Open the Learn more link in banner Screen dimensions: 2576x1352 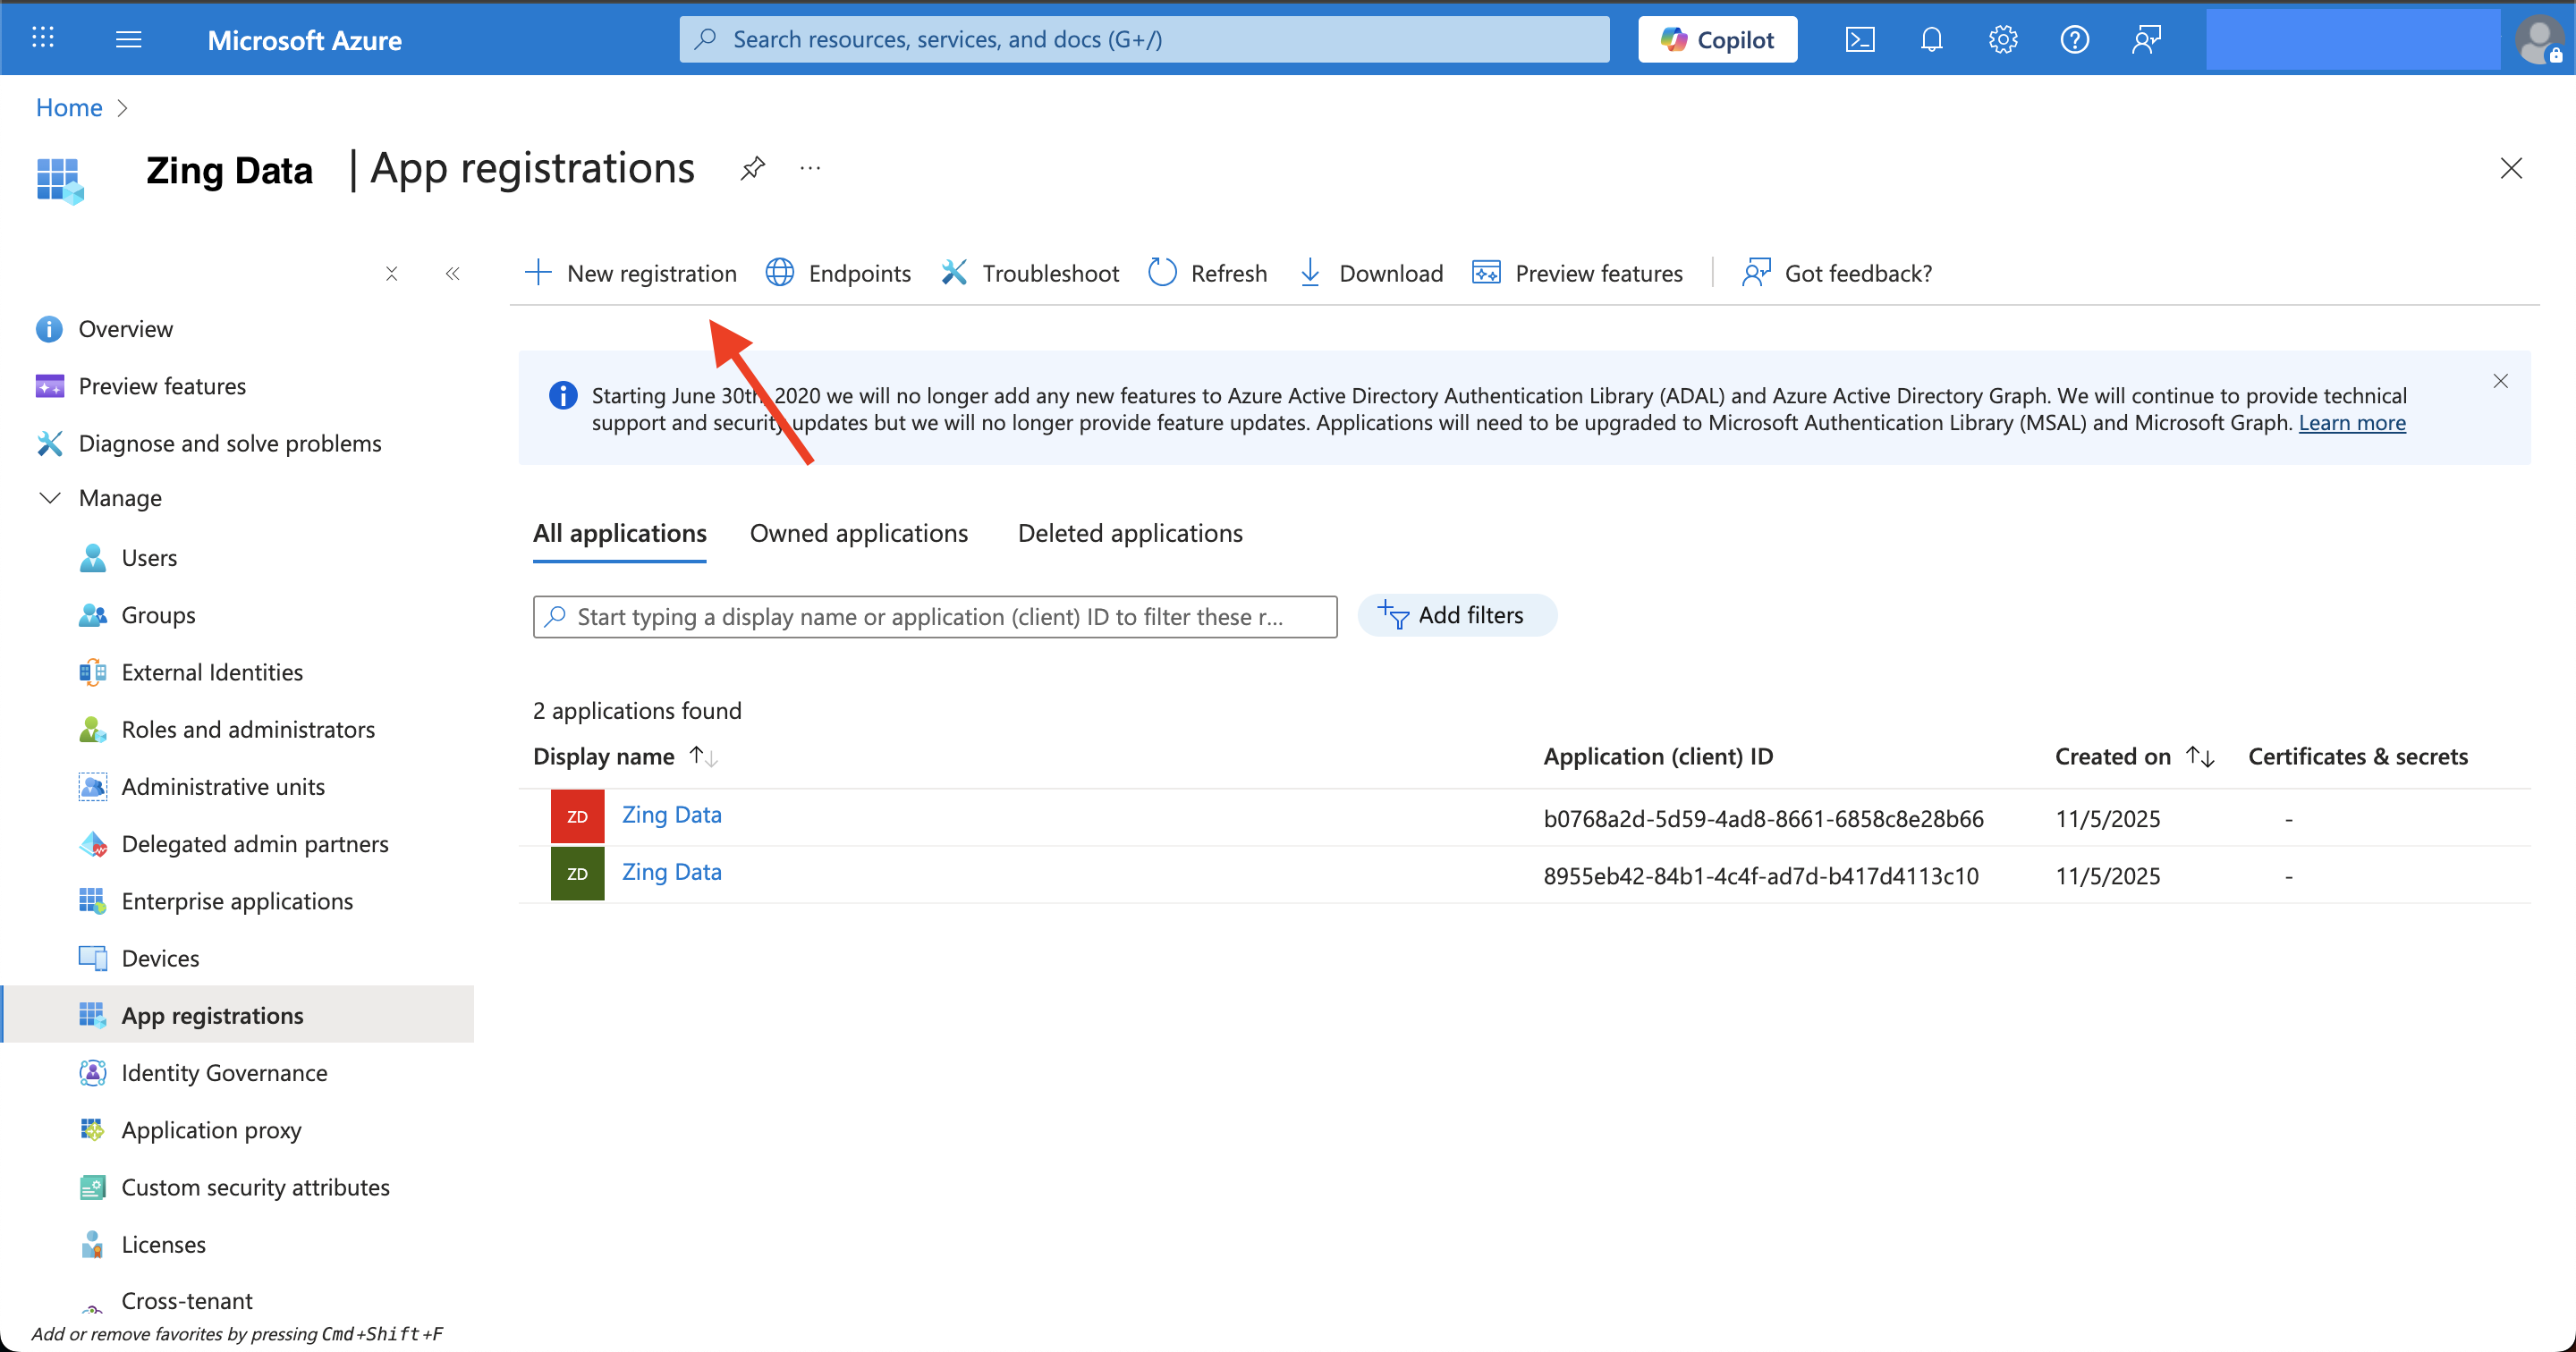pos(2351,423)
